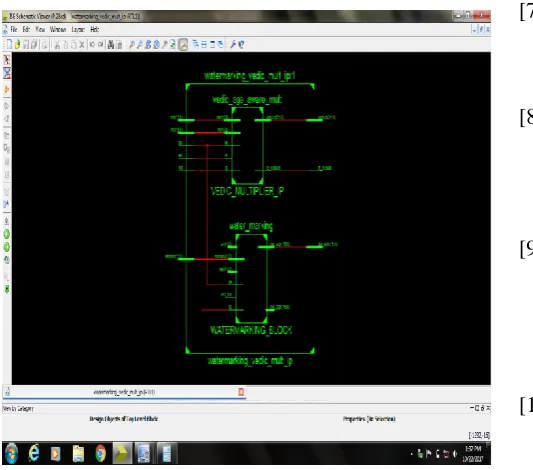Viewport: 533px width, 470px height.
Task: Open the View menu
Action: point(40,30)
